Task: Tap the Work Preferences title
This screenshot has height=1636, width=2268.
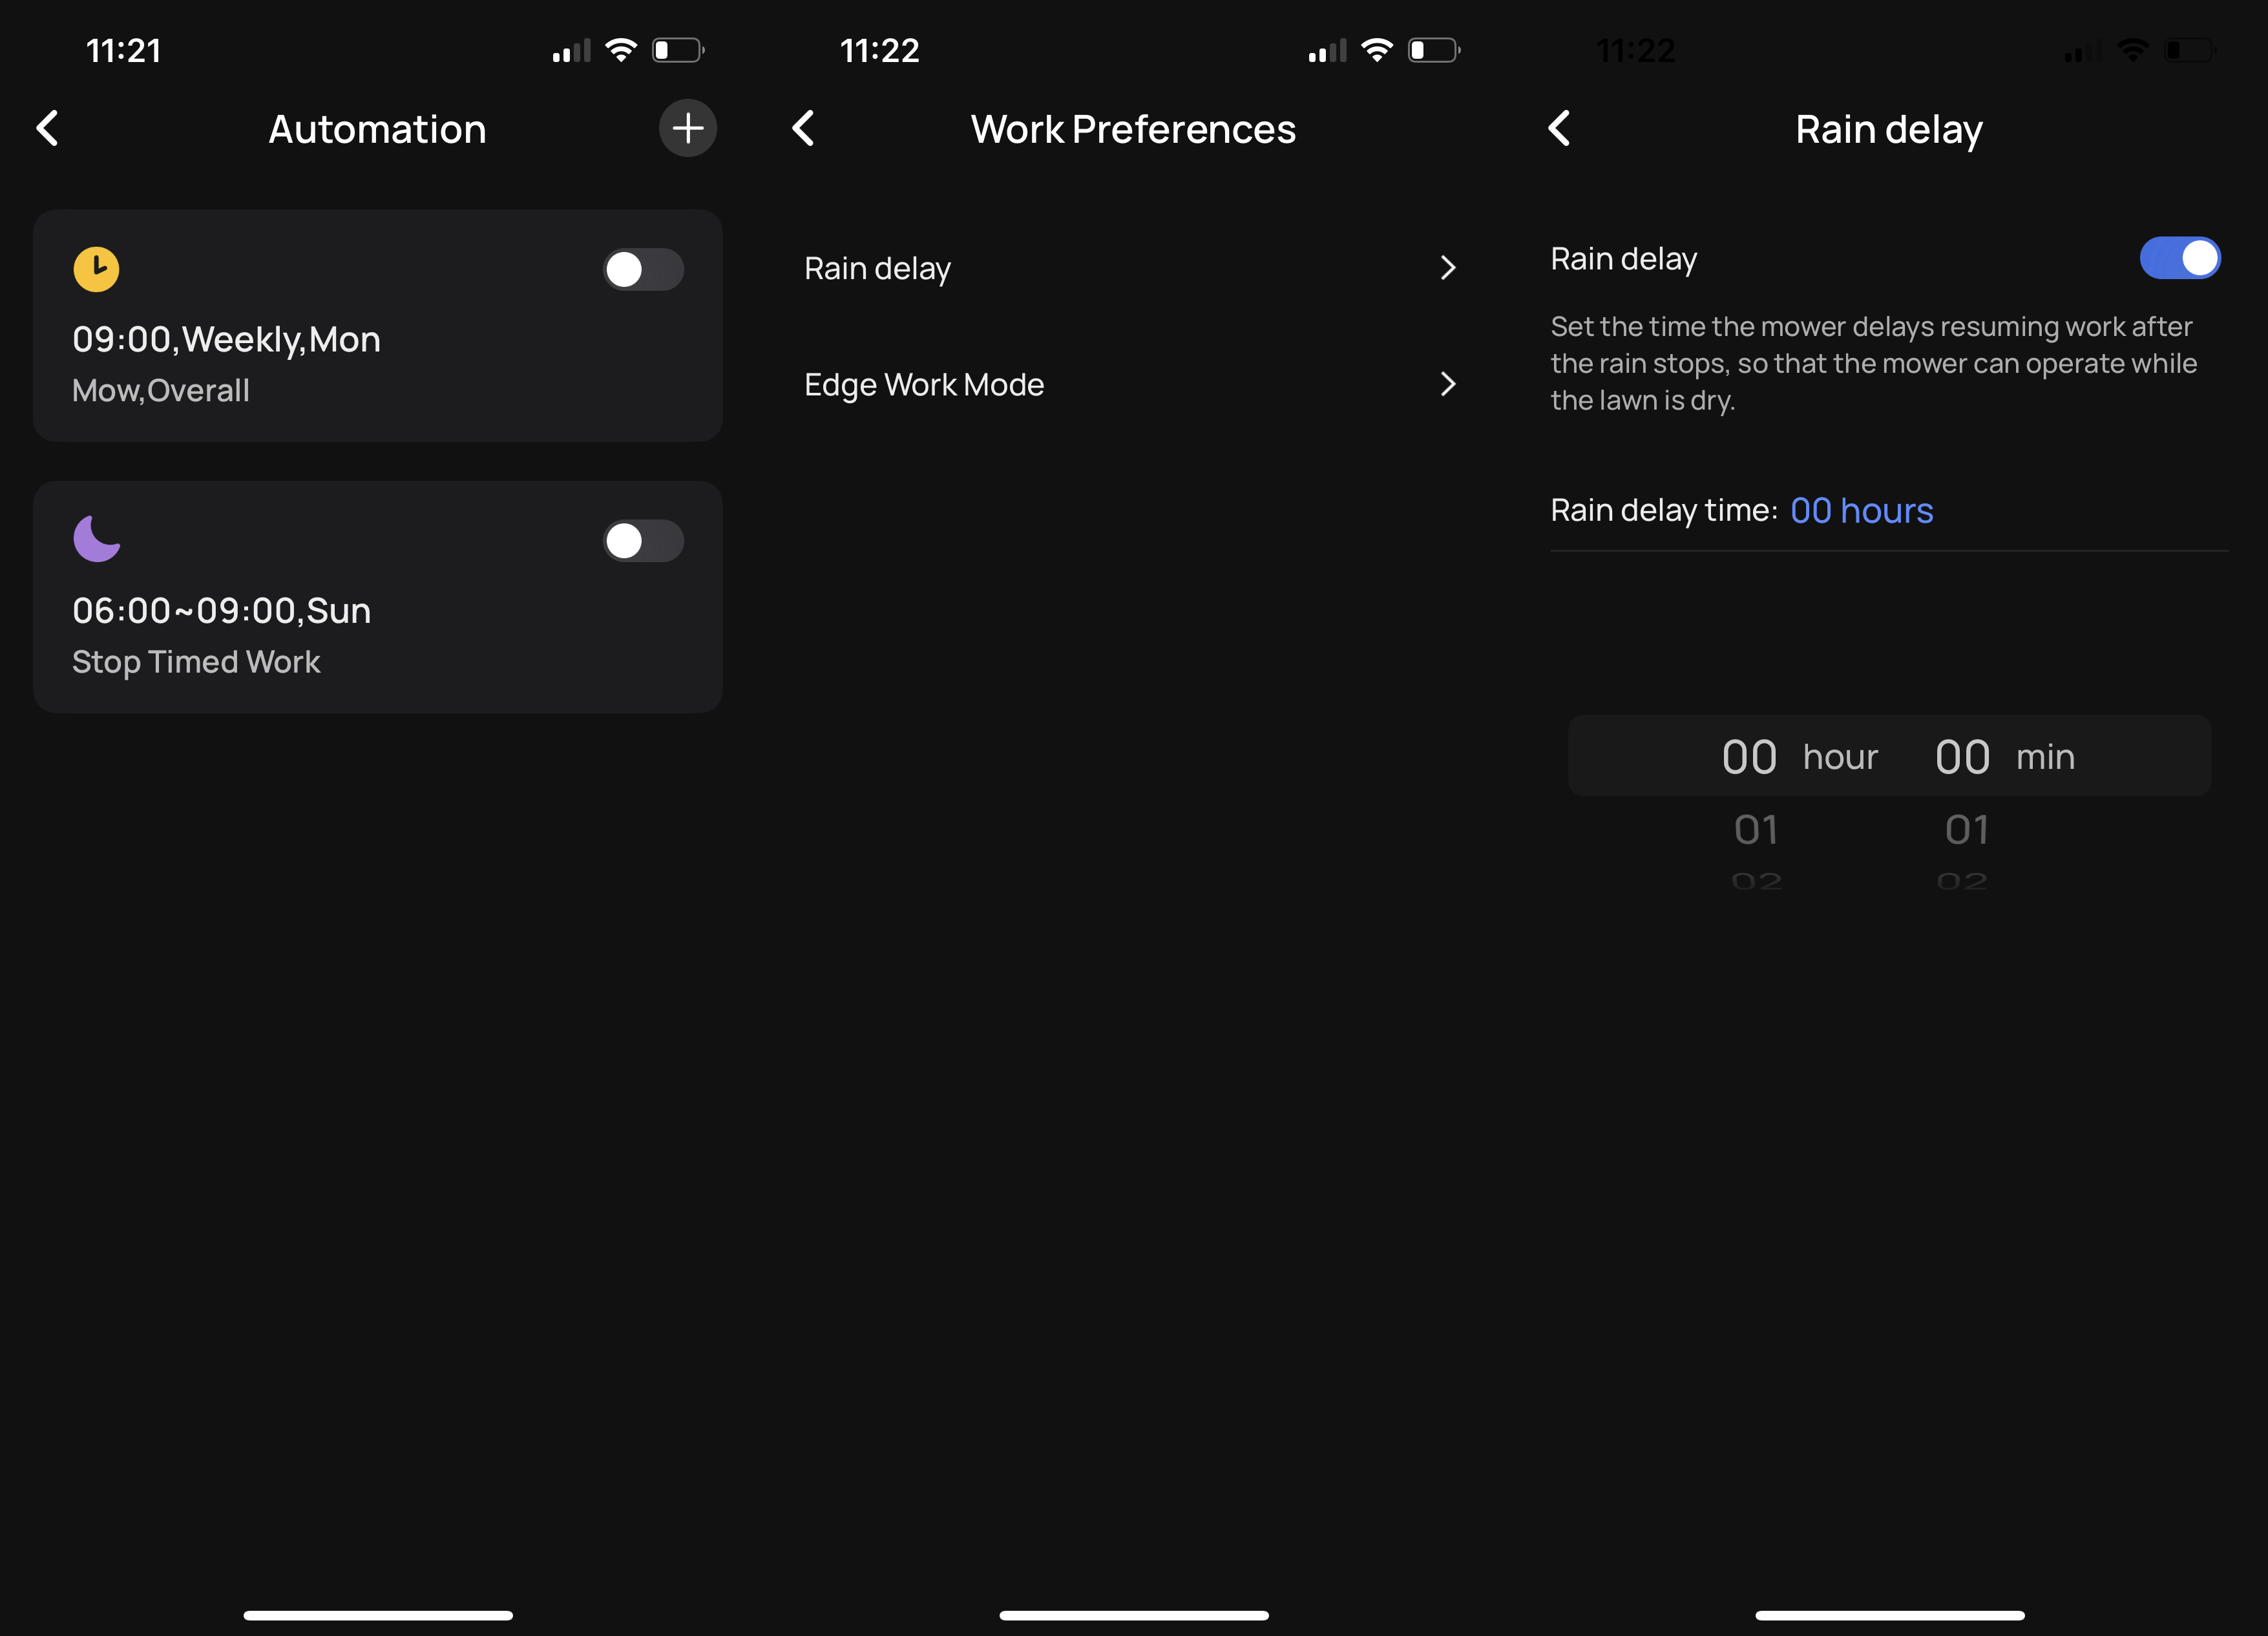Action: pyautogui.click(x=1133, y=129)
